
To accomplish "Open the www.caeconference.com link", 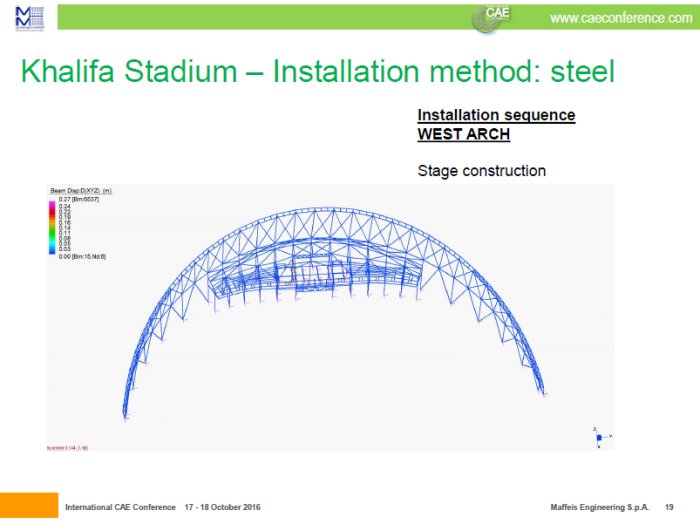I will point(620,18).
